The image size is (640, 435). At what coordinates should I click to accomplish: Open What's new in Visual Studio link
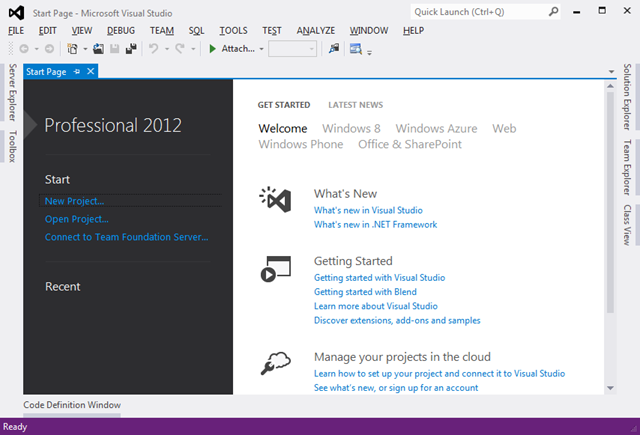(368, 210)
